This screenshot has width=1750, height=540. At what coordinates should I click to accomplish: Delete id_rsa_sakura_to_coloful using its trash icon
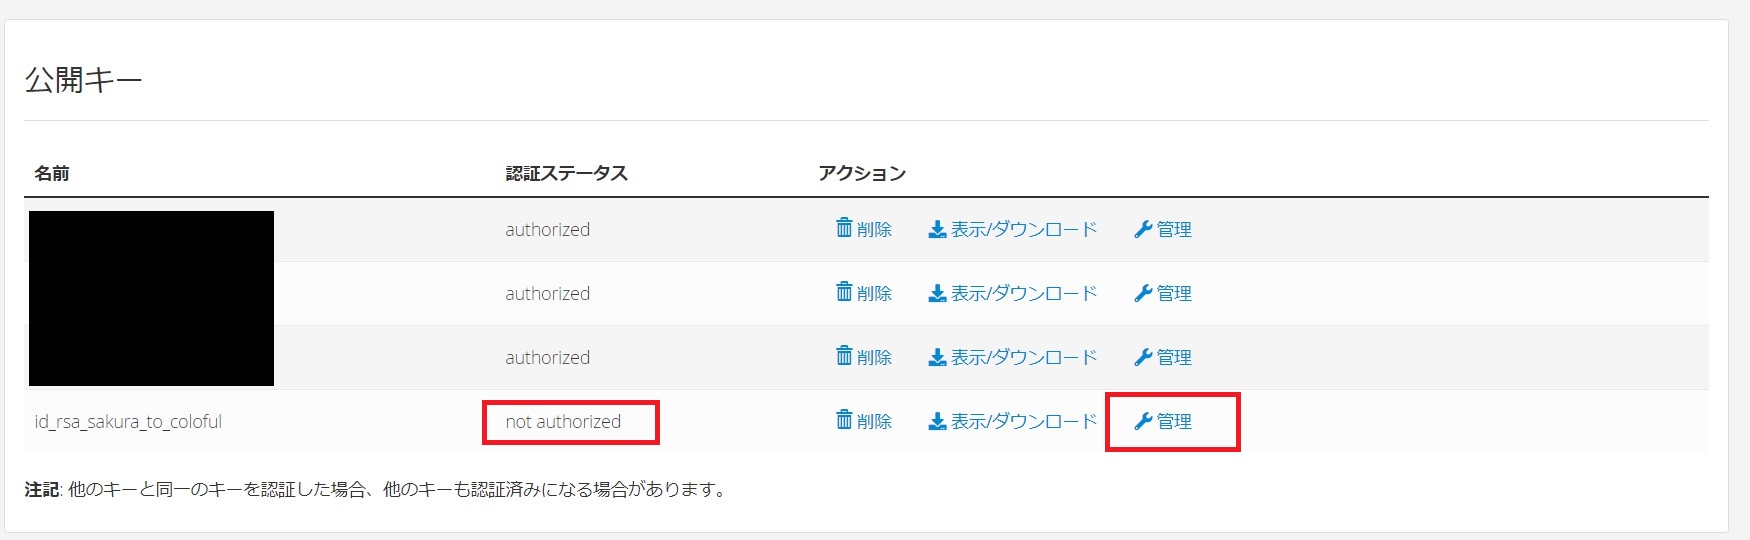pos(844,420)
